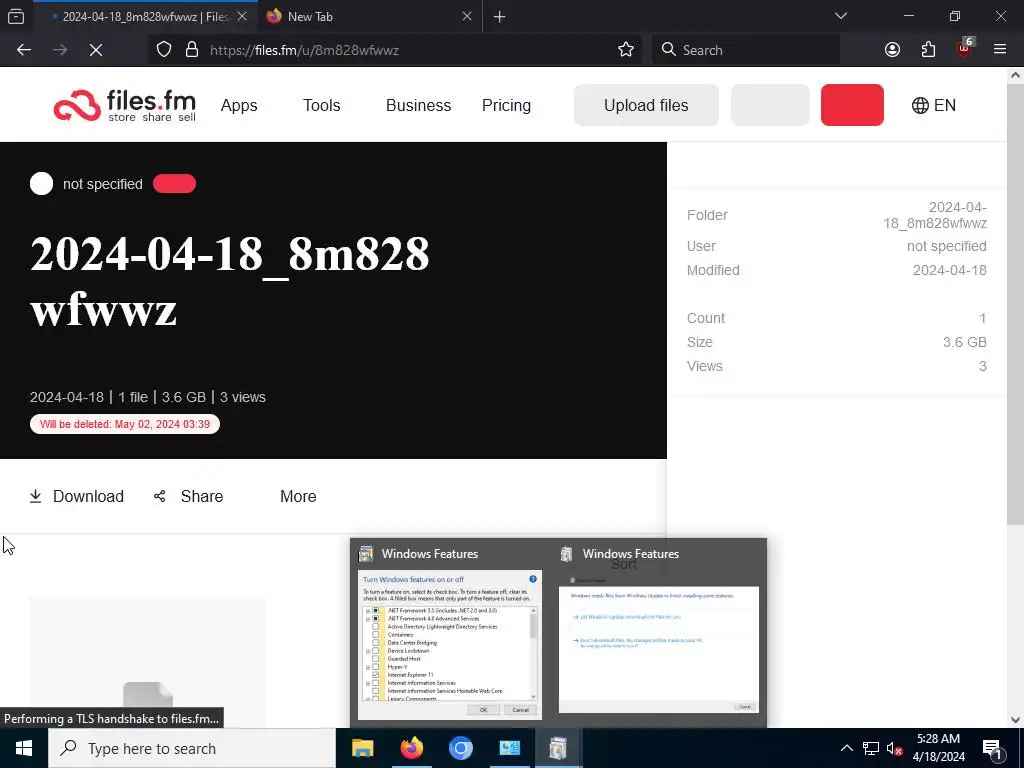The image size is (1024, 768).
Task: Open the Business menu item
Action: click(419, 105)
